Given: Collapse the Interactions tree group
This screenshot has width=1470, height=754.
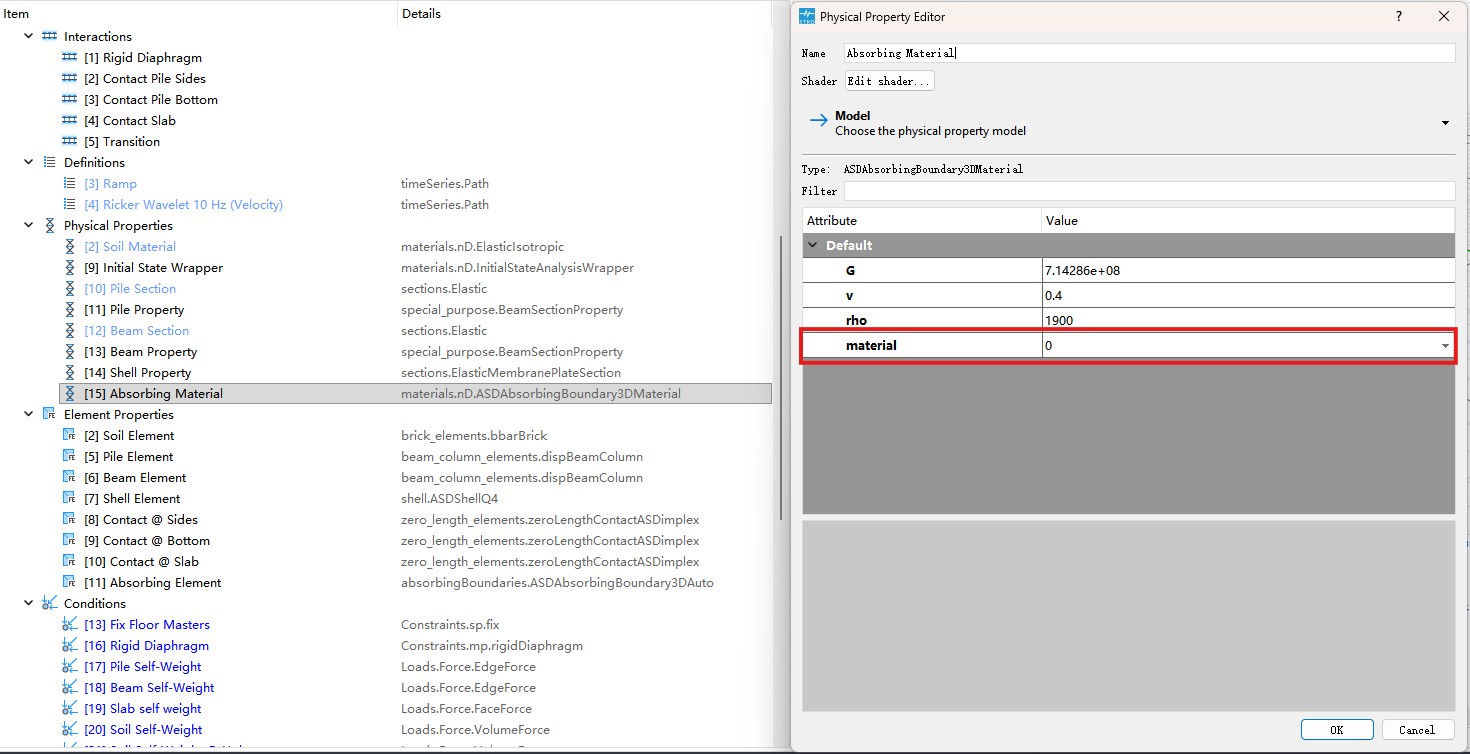Looking at the screenshot, I should [x=28, y=37].
